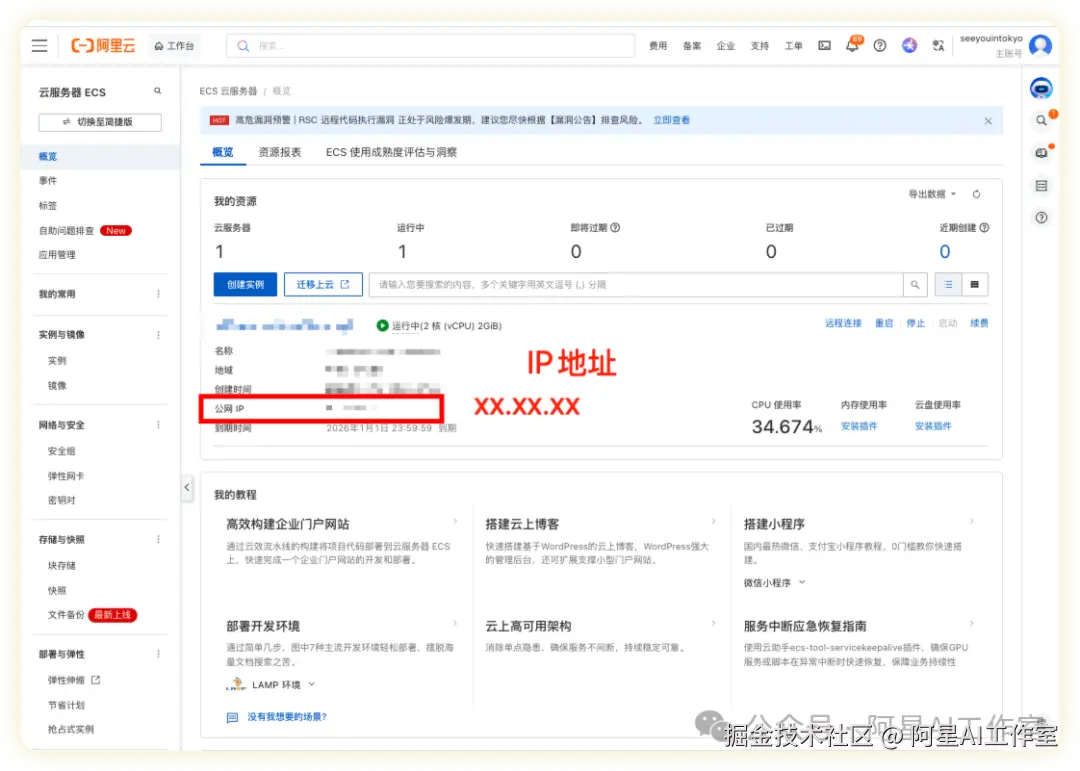This screenshot has height=771, width=1080.
Task: Open the 导出数据 dropdown
Action: (932, 194)
